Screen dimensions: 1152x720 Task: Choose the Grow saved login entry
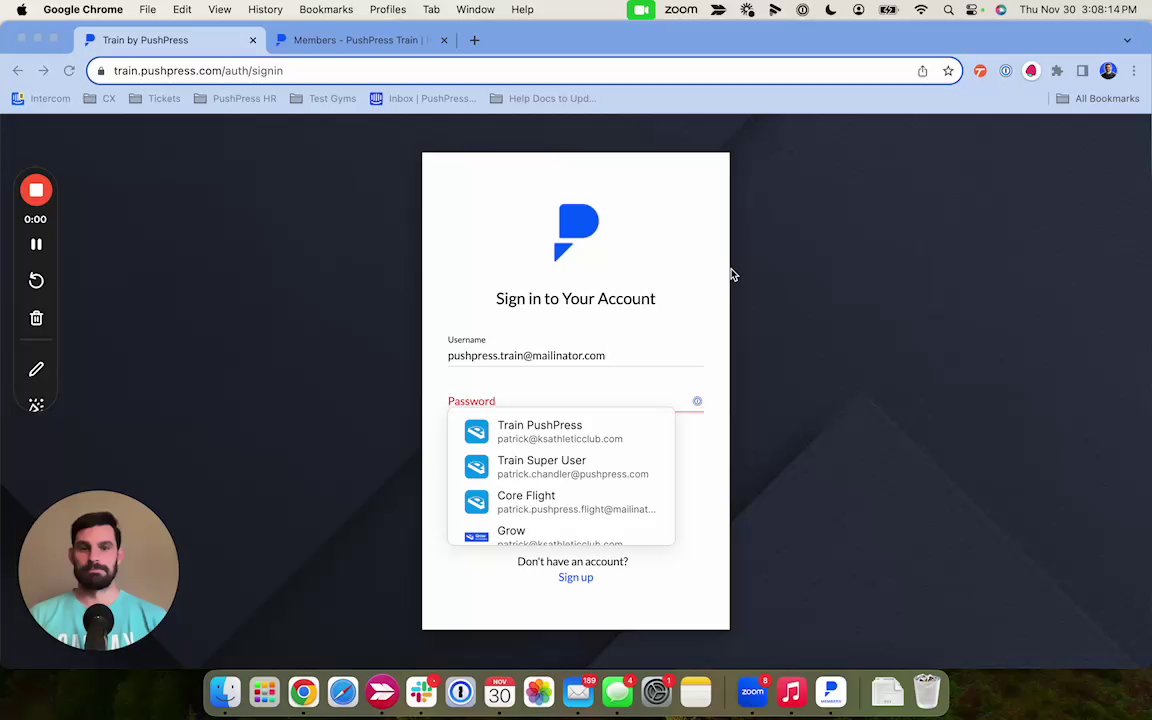click(561, 533)
